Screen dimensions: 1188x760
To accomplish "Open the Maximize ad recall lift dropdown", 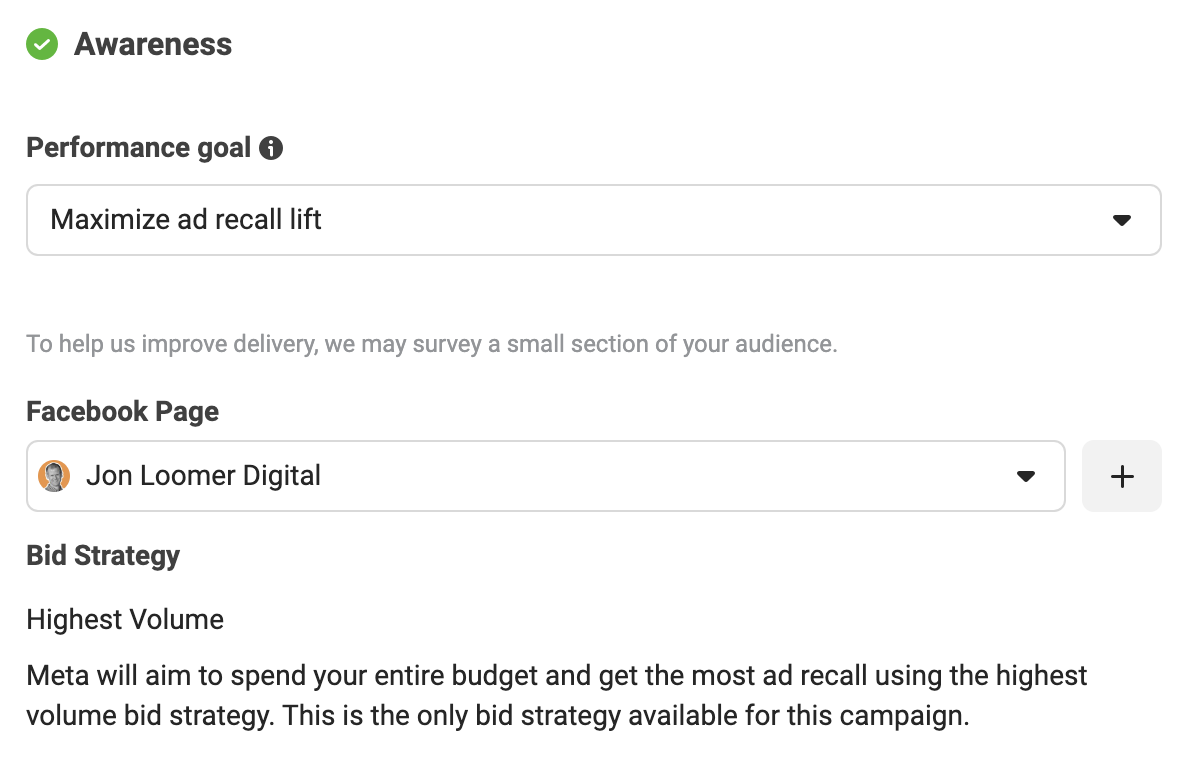I will 593,220.
